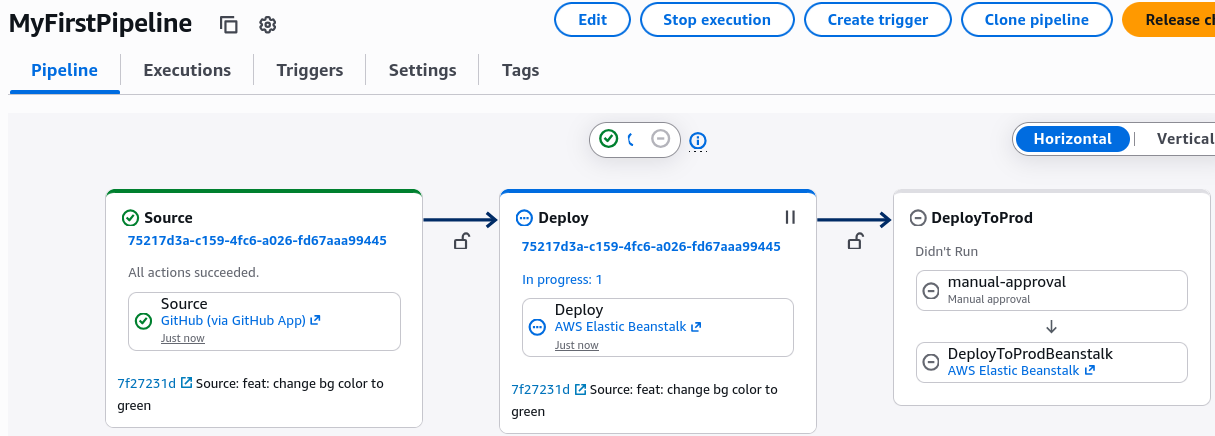Click the in-progress status filter icon

pyautogui.click(x=633, y=139)
